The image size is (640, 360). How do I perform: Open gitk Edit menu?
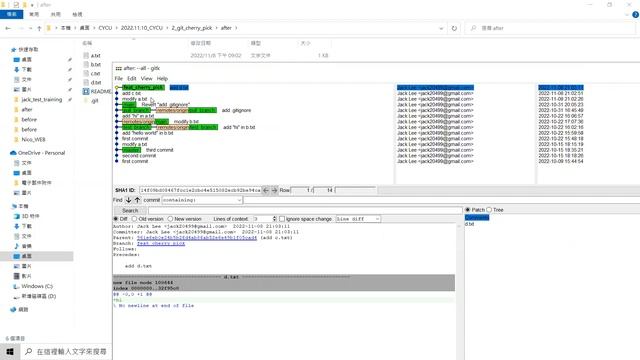pos(131,78)
